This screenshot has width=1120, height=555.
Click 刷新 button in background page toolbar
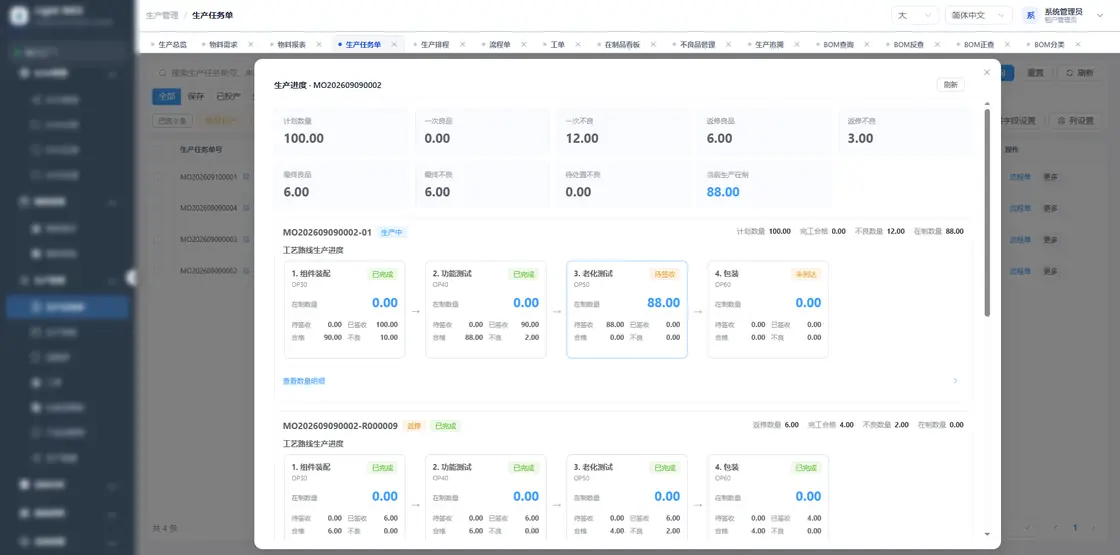pyautogui.click(x=1079, y=72)
